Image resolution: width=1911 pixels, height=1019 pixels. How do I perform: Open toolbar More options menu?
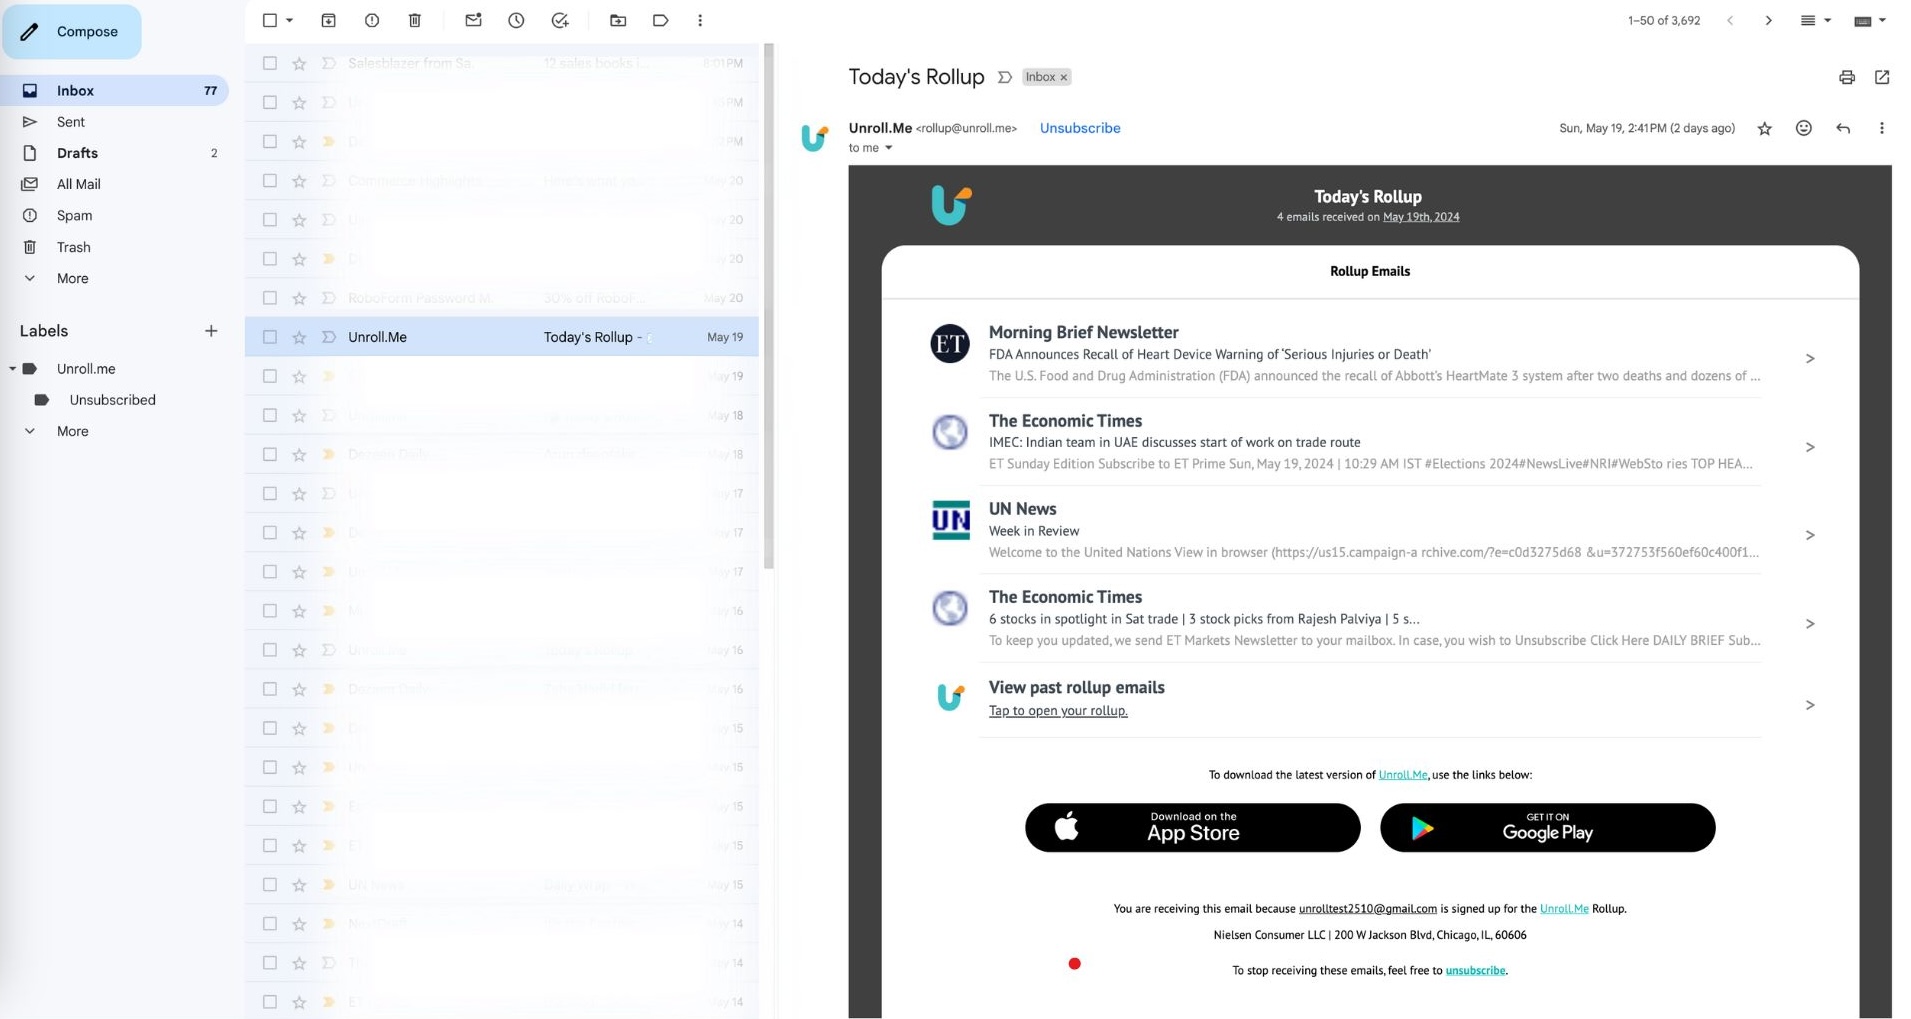coord(700,20)
